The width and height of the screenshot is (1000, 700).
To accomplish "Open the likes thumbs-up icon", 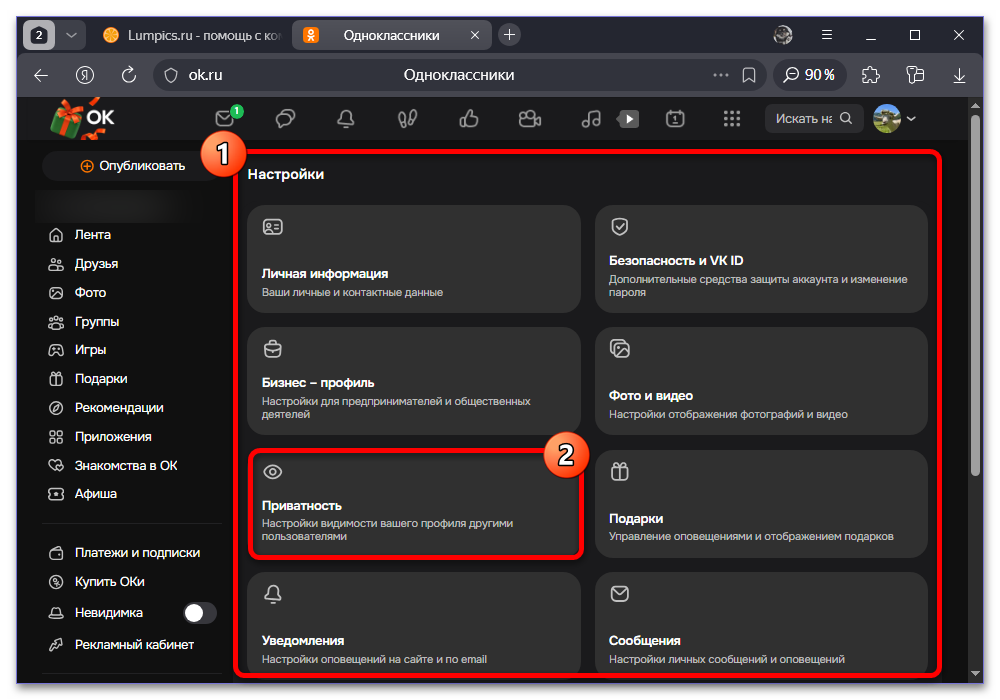I will (469, 119).
